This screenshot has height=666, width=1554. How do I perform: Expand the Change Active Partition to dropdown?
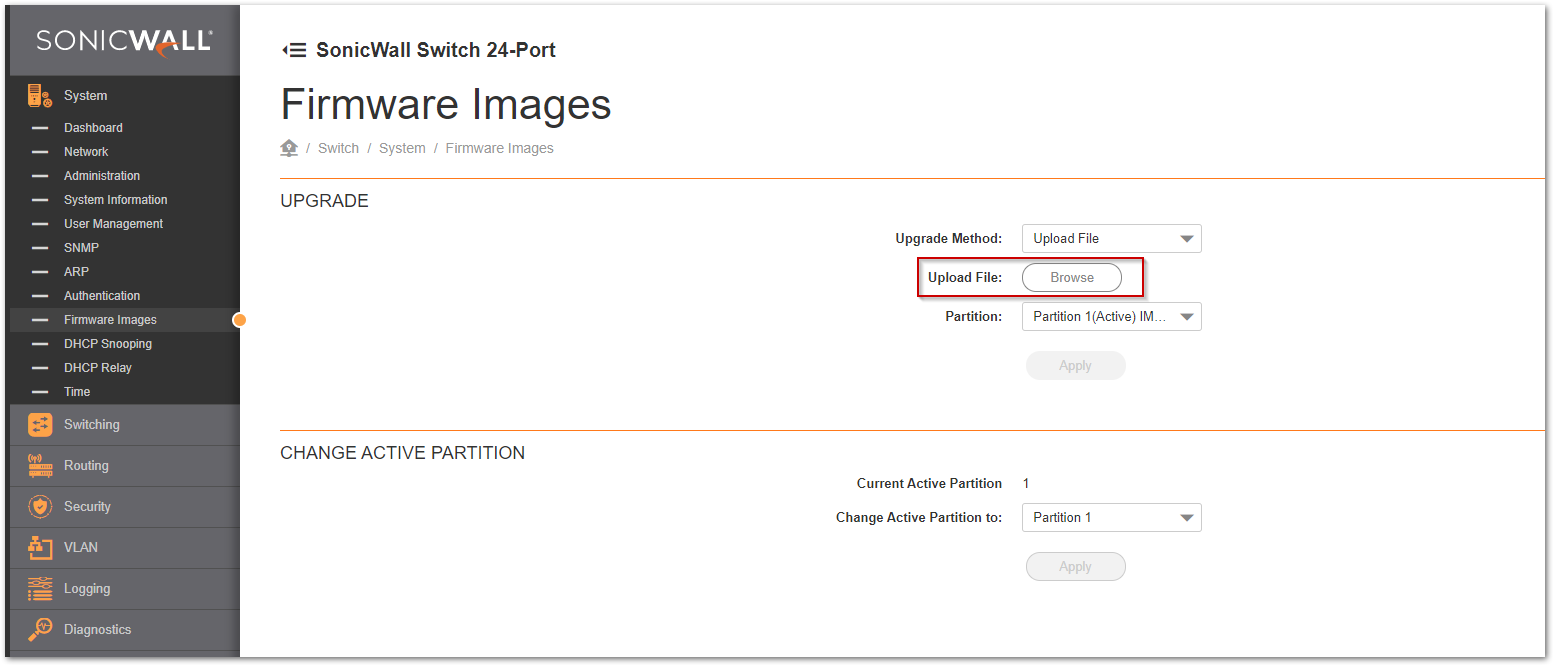click(x=1111, y=518)
